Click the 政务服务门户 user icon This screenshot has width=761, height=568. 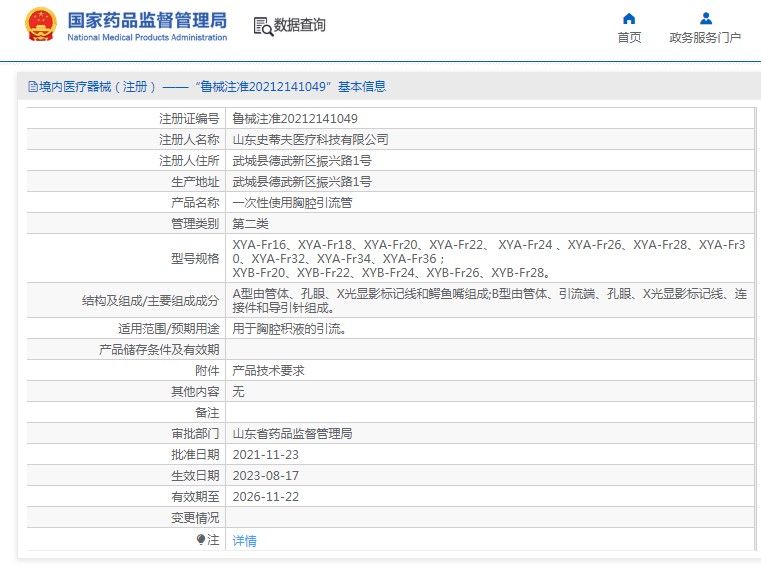click(706, 19)
